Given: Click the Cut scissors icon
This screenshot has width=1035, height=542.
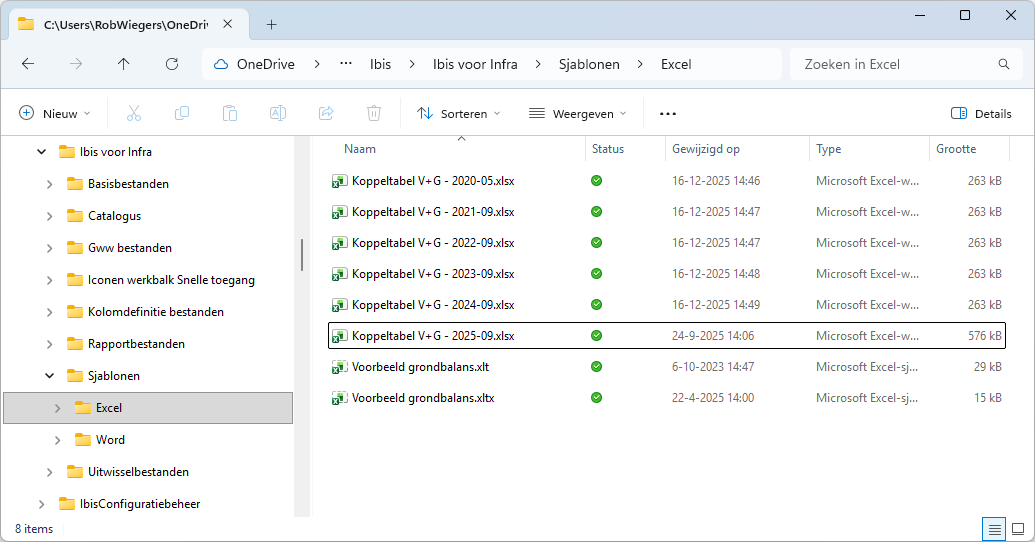Looking at the screenshot, I should (134, 114).
